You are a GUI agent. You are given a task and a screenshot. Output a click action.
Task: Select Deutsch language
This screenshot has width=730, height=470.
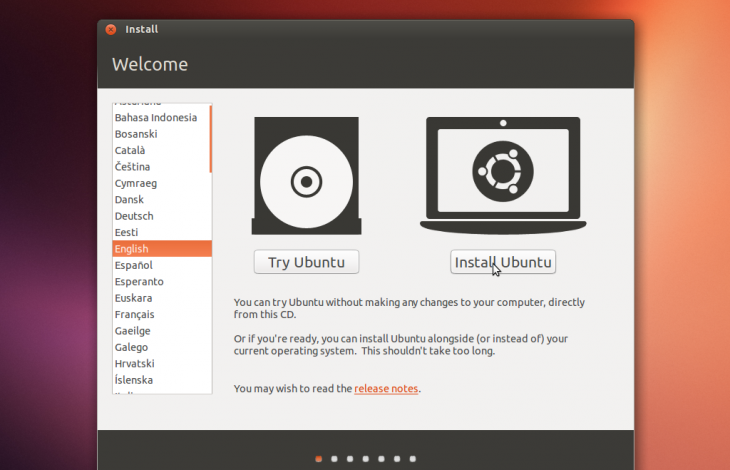[161, 216]
